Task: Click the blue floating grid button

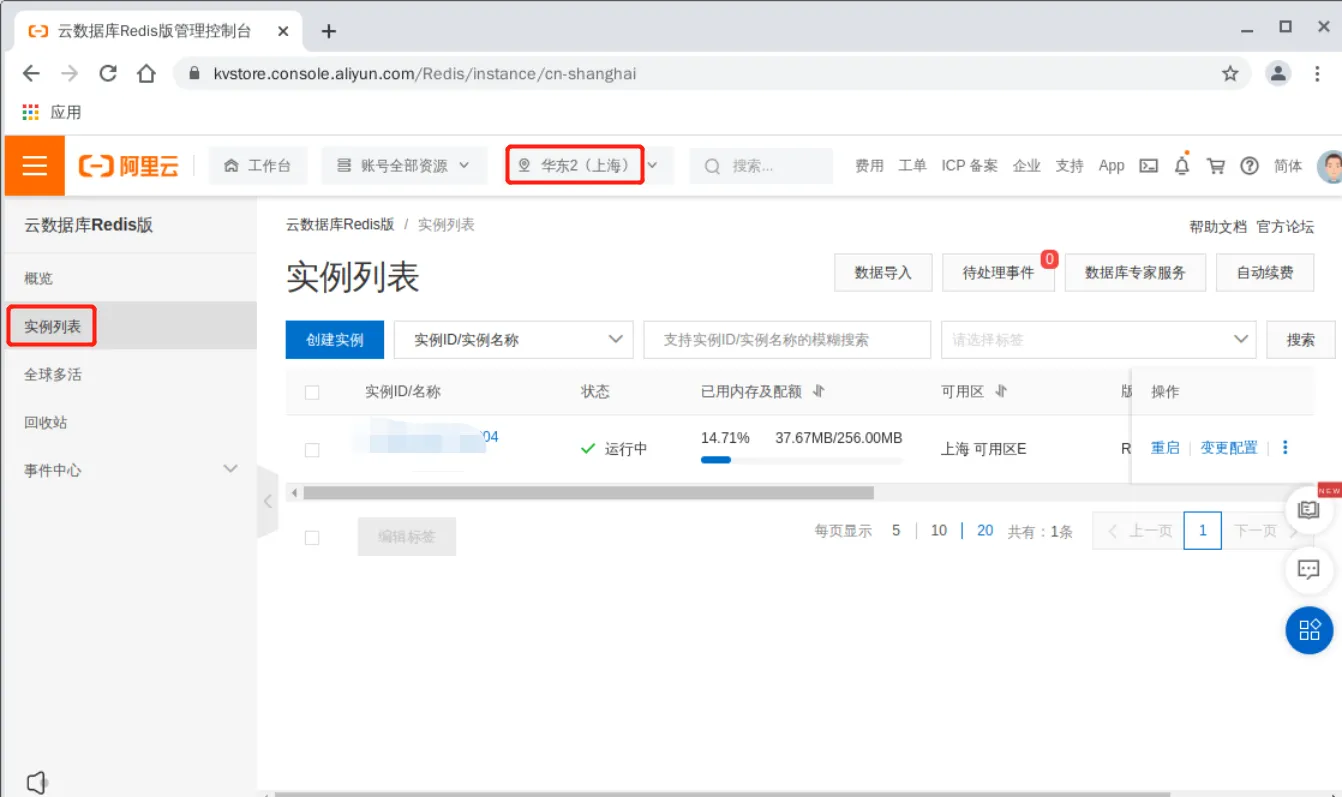Action: click(x=1309, y=630)
